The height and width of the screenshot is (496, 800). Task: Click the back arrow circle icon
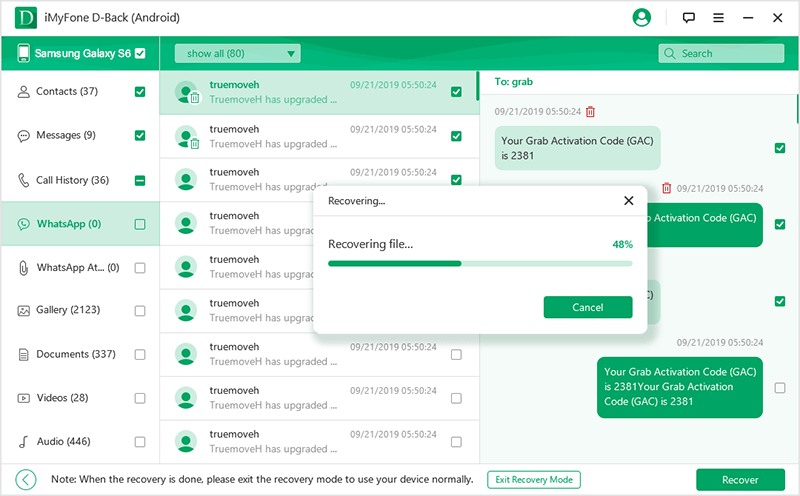click(x=26, y=480)
